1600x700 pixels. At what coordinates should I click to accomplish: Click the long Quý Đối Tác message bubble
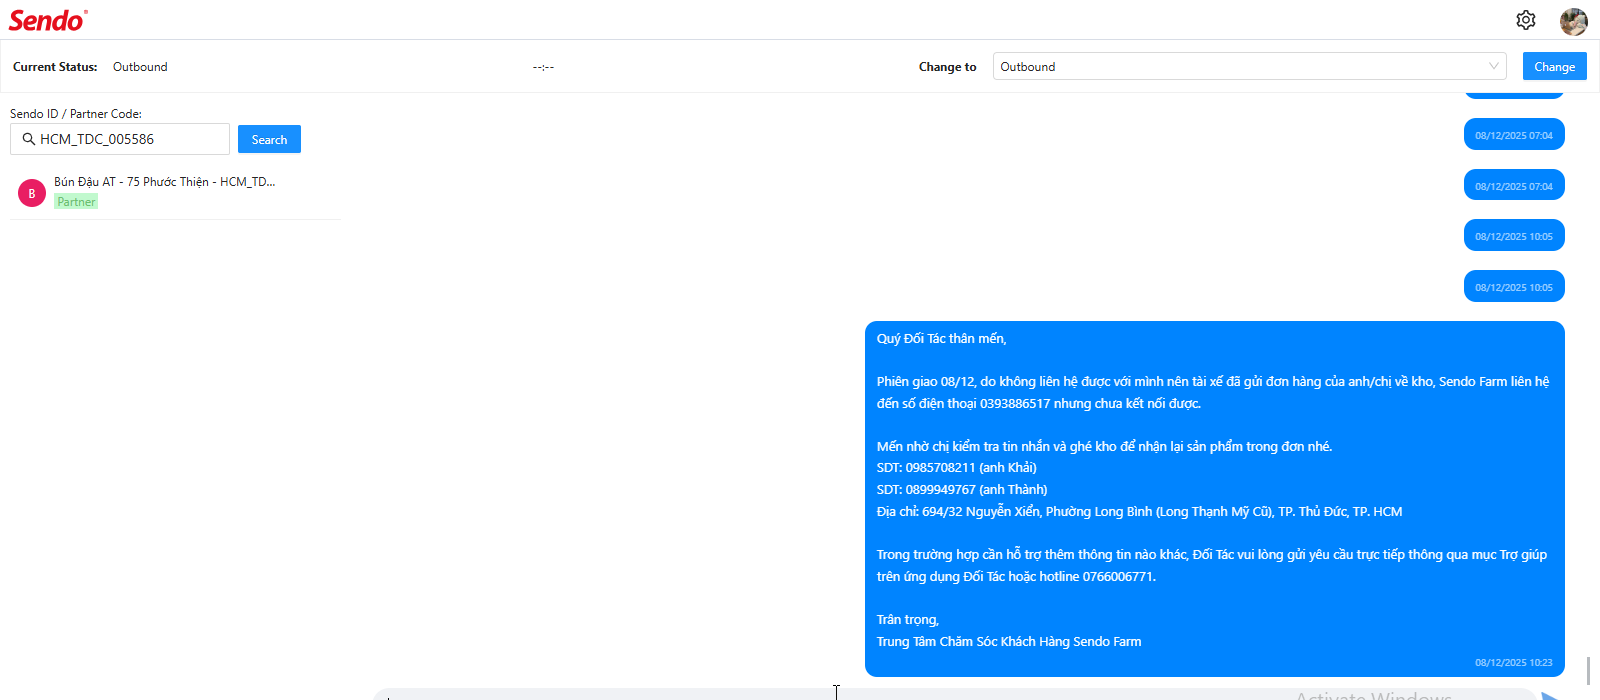[1214, 498]
